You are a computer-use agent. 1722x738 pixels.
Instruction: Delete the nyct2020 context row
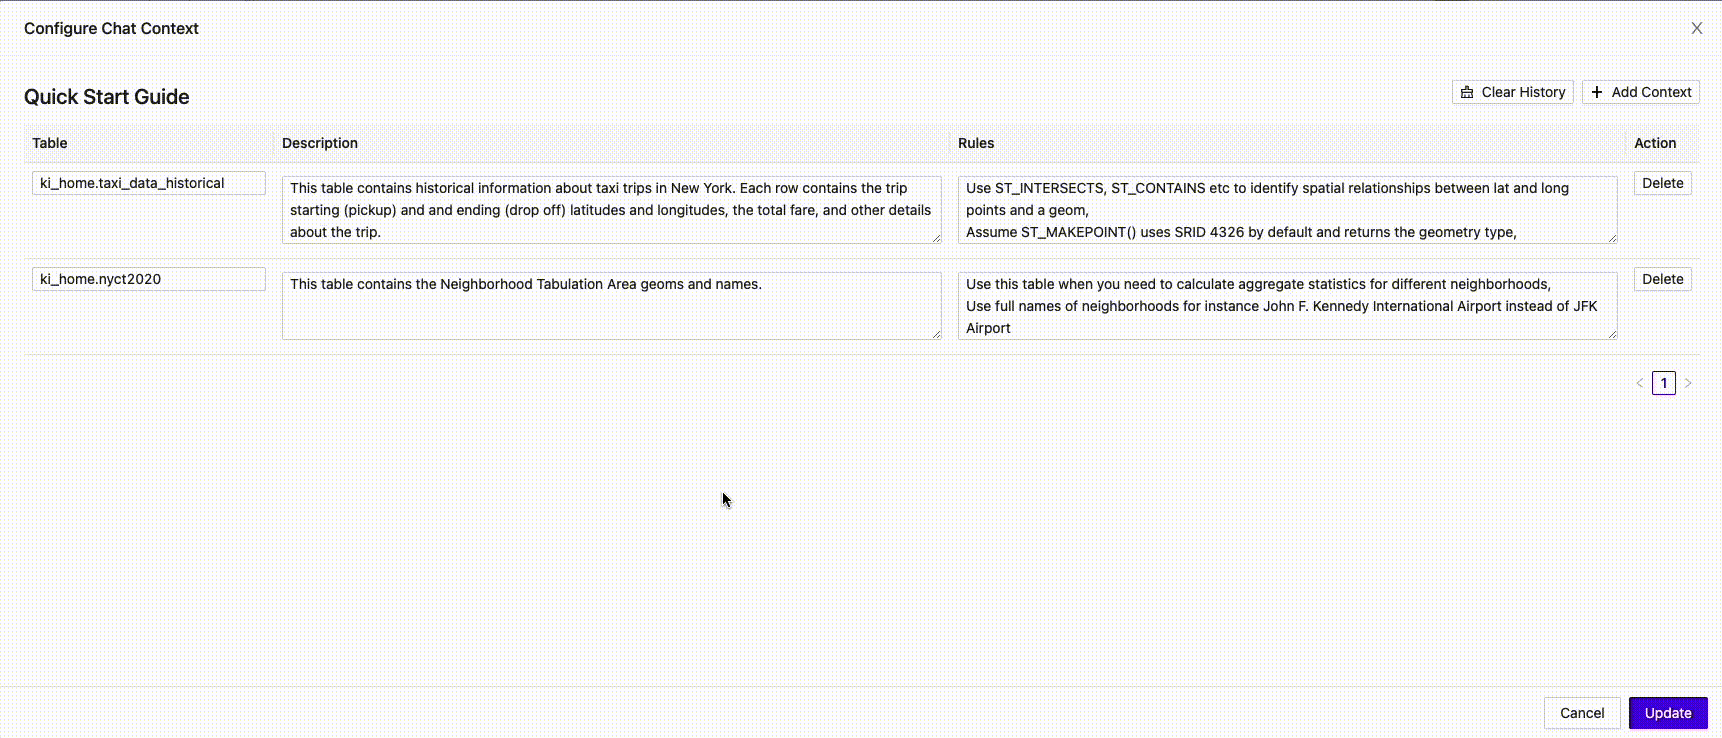pyautogui.click(x=1662, y=279)
